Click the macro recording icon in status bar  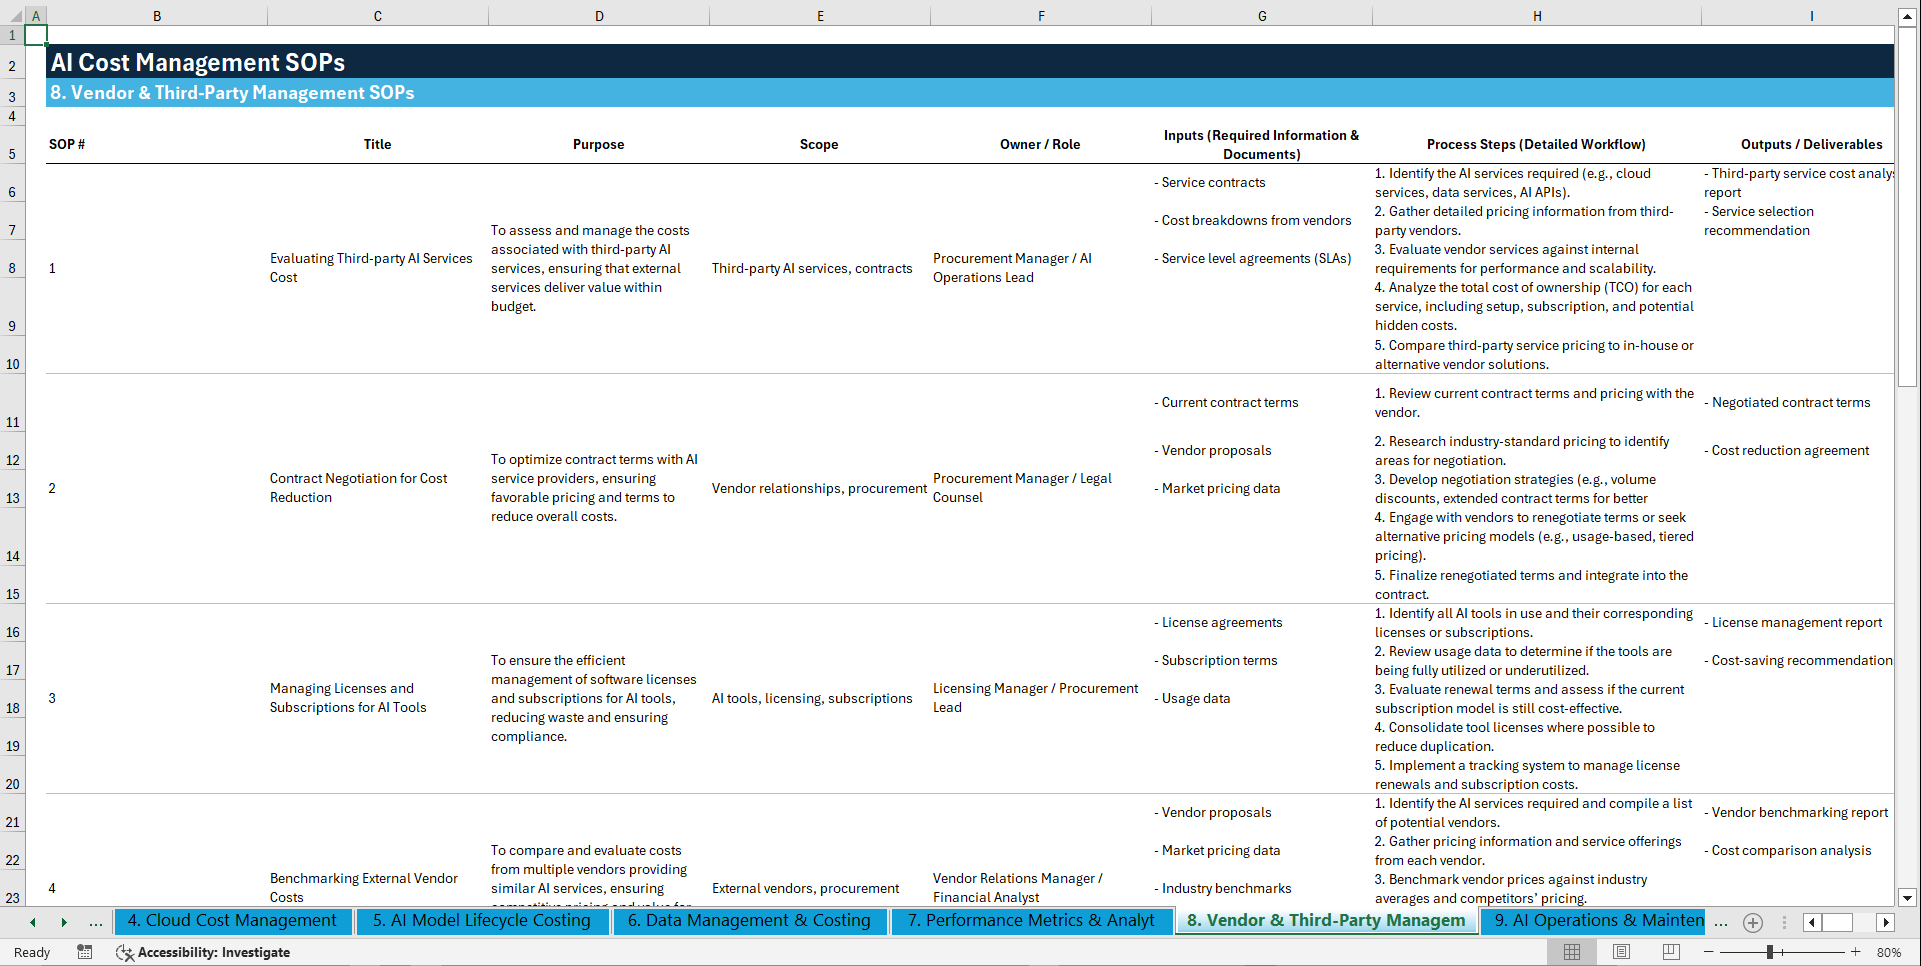[x=85, y=952]
